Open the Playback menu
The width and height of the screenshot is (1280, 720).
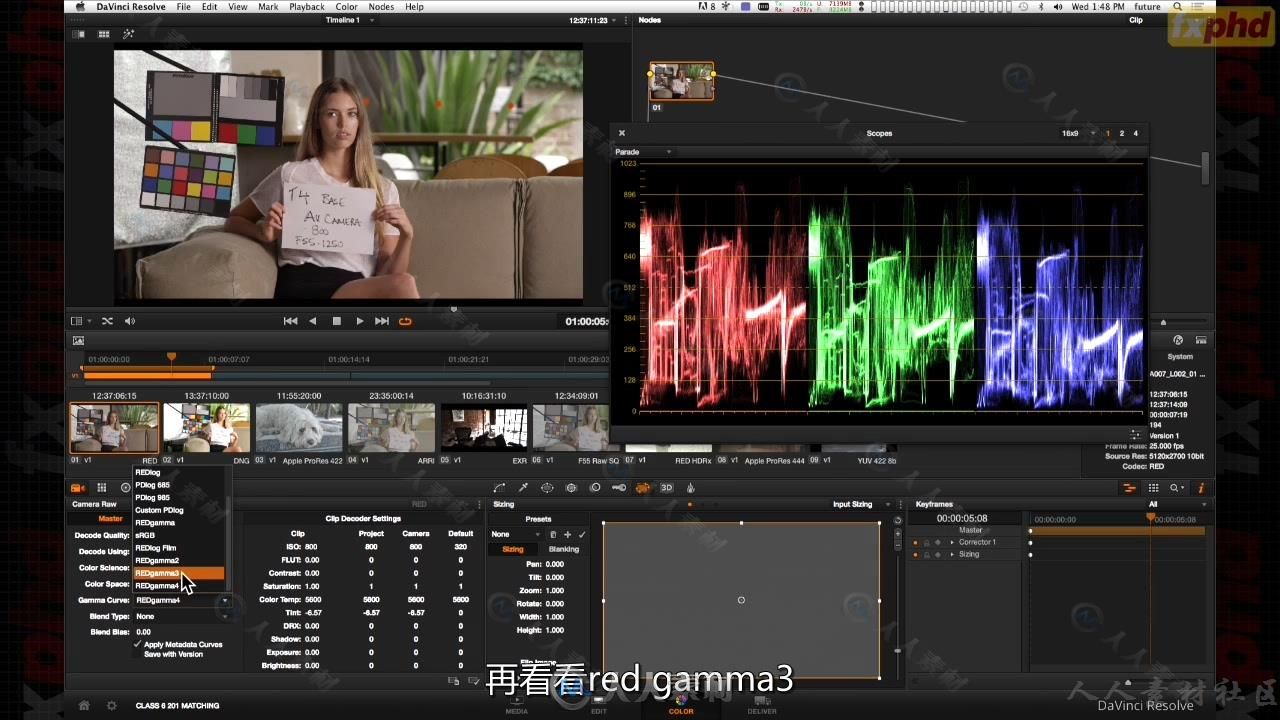[307, 7]
